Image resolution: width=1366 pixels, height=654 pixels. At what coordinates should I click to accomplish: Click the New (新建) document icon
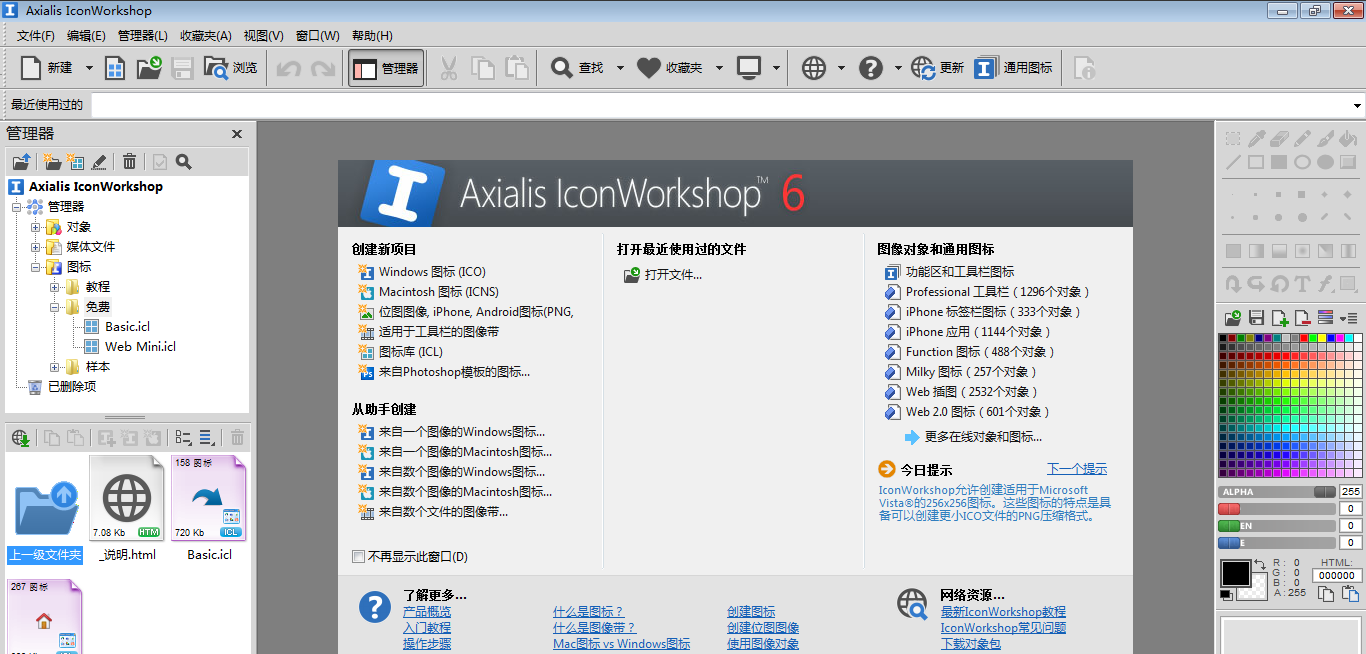point(32,68)
